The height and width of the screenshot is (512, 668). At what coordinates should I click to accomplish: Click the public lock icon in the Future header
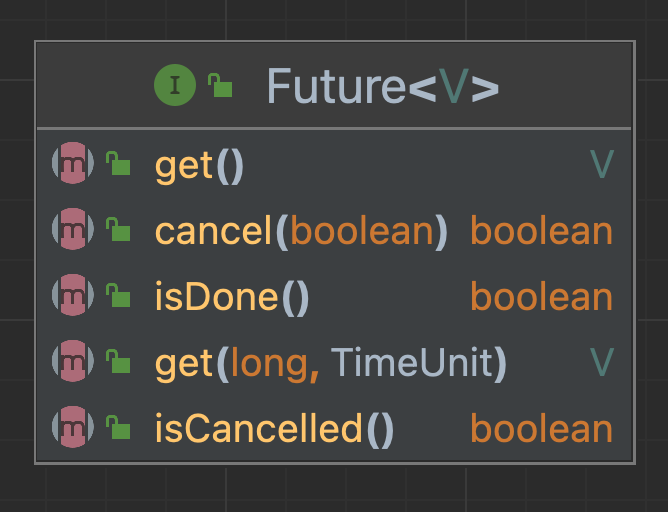[220, 85]
